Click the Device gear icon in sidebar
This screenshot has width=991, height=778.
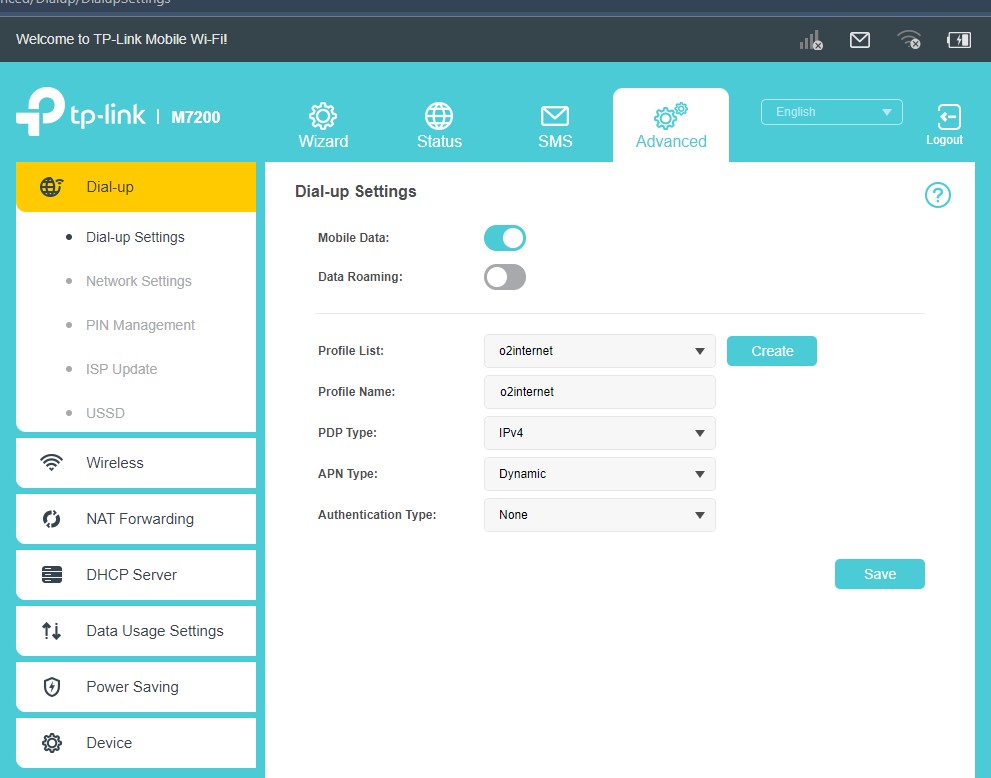point(52,743)
